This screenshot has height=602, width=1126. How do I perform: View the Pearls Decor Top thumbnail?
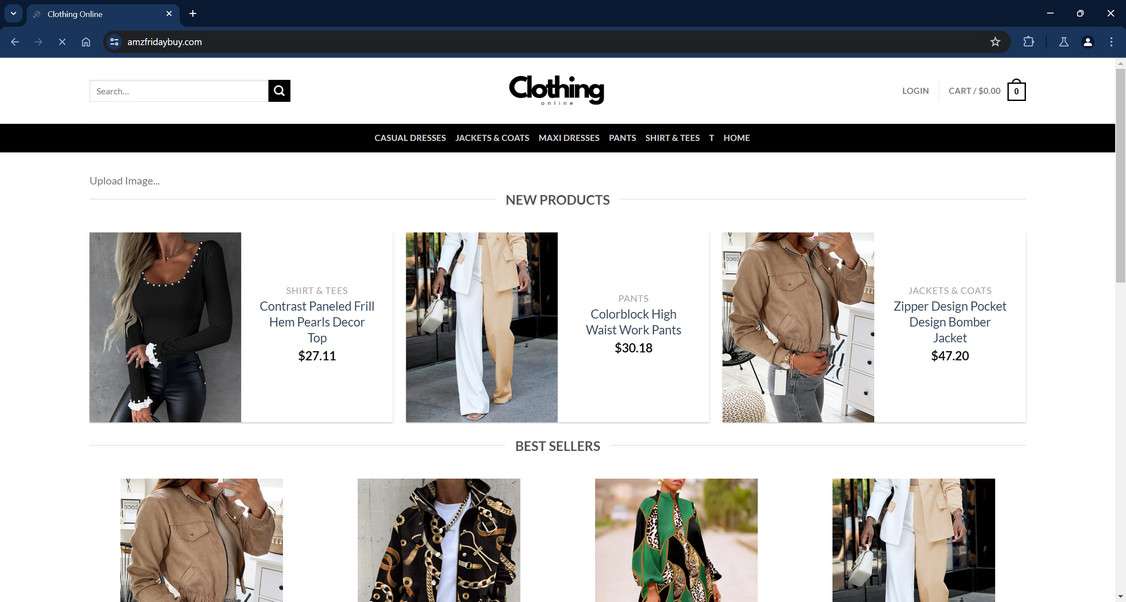click(165, 327)
